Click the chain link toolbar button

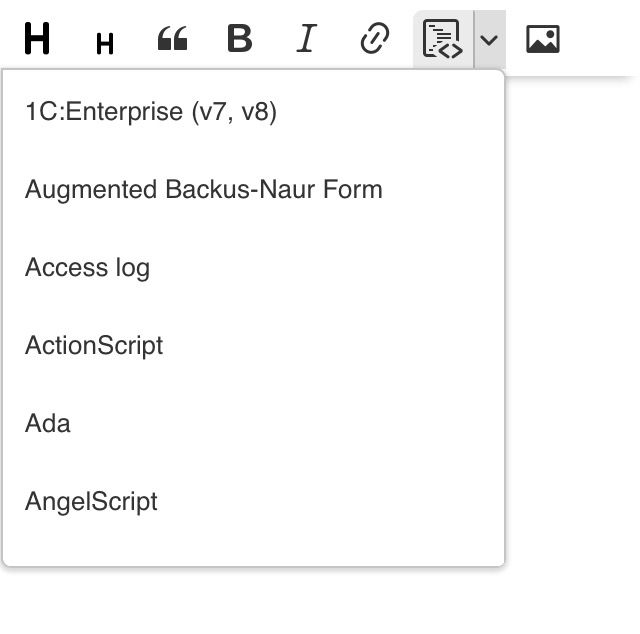[x=374, y=39]
